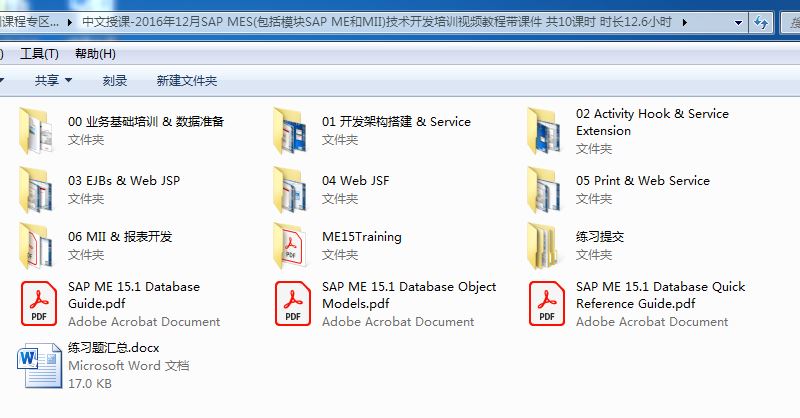The height and width of the screenshot is (418, 800).
Task: Select the label 02 Activity Hook & Service Extension
Action: [x=653, y=122]
